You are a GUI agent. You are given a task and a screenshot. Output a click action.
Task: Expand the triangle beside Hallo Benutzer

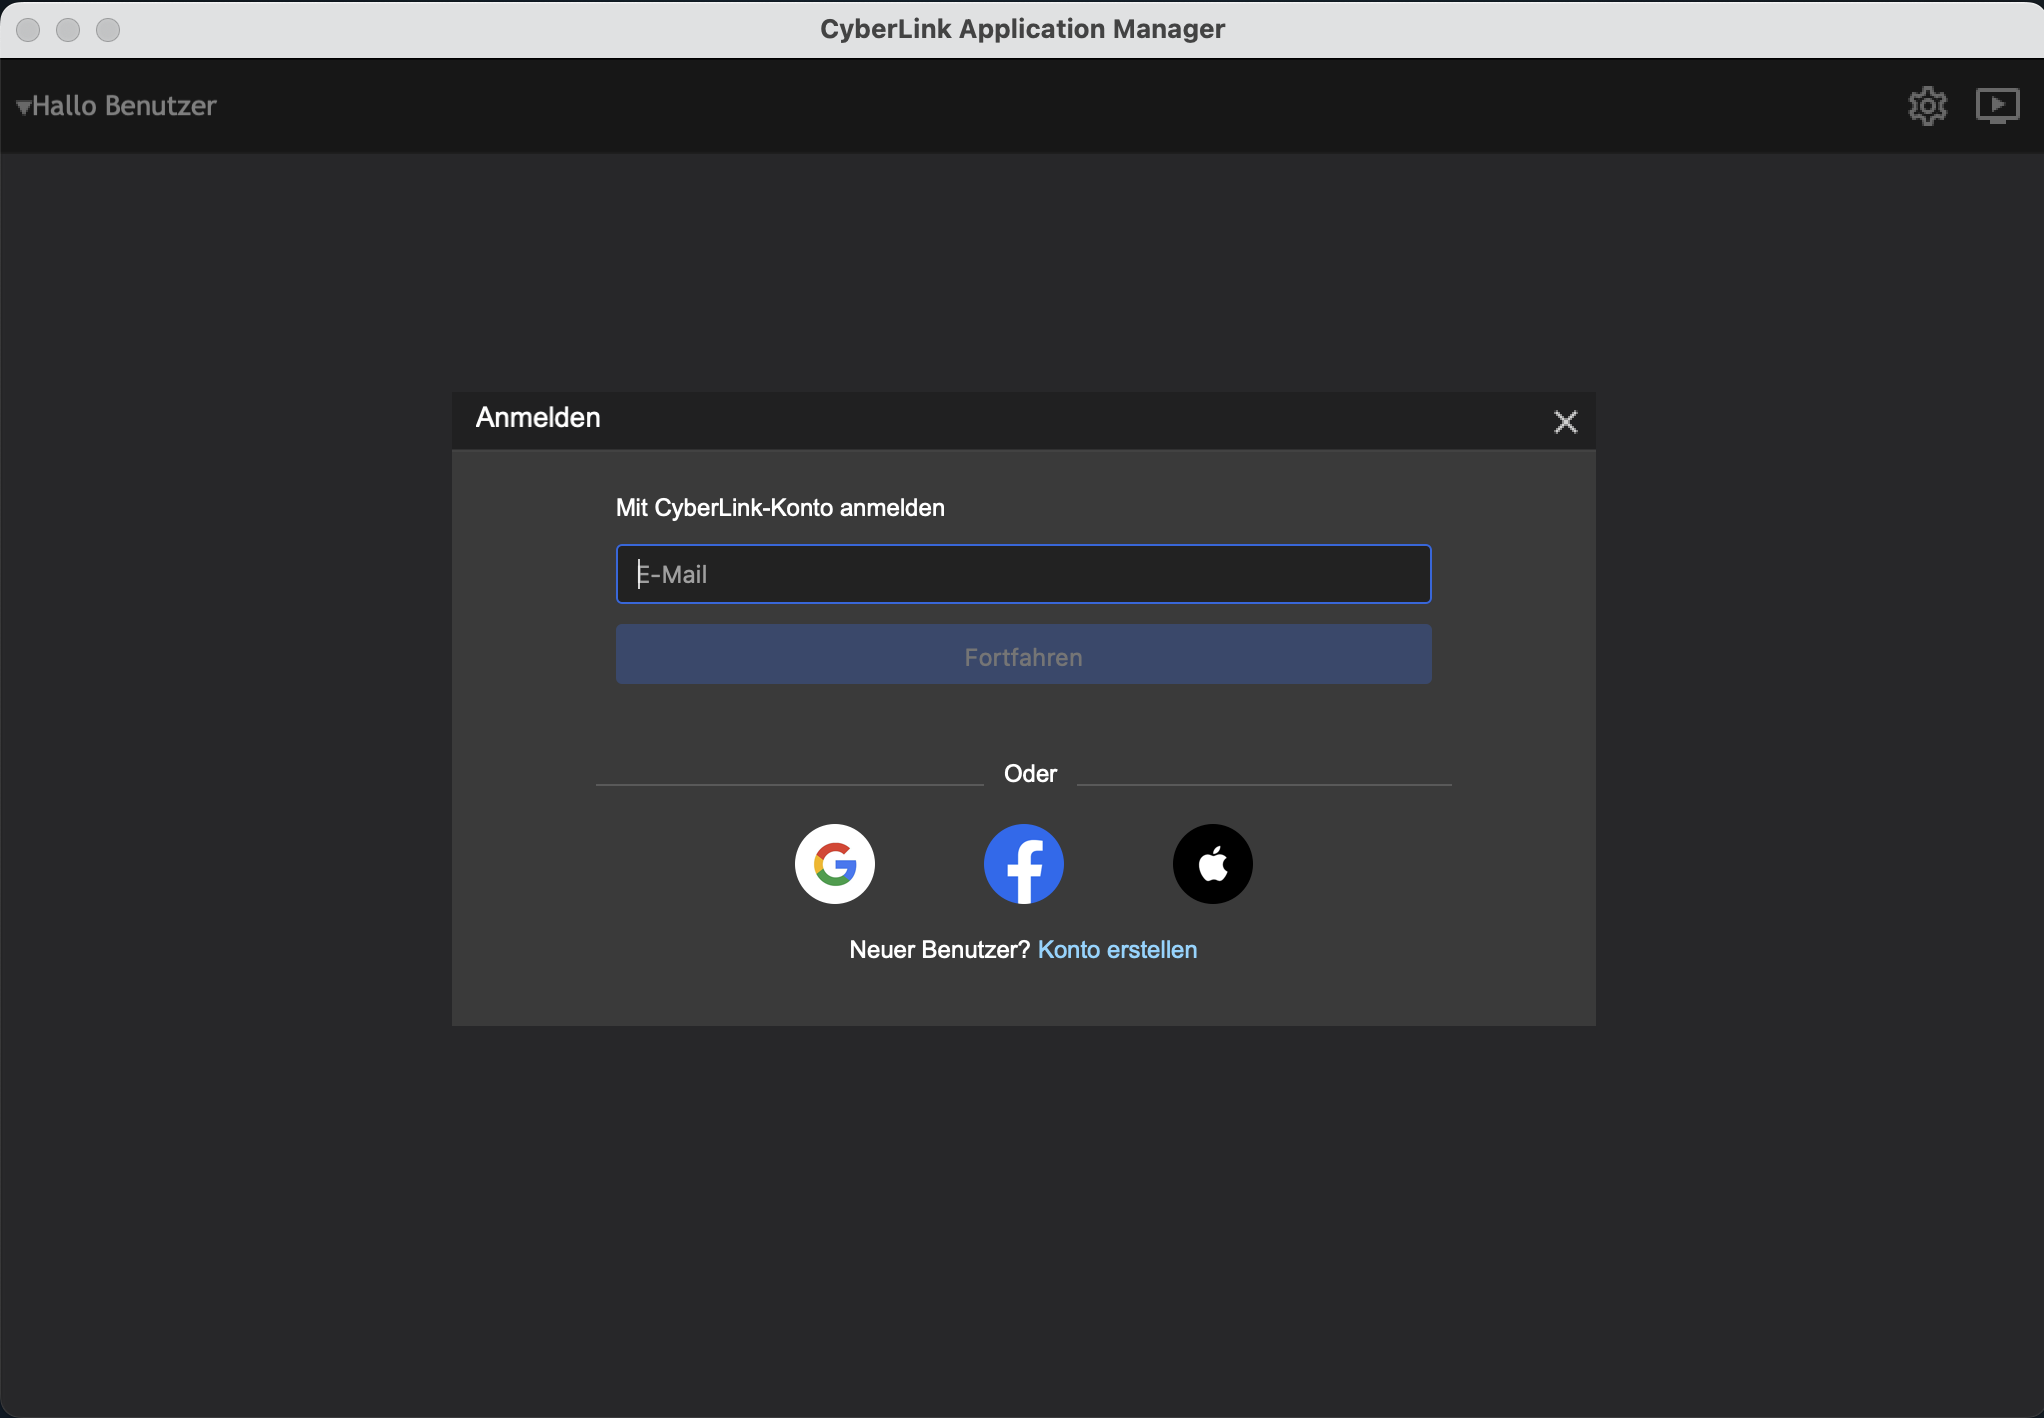point(23,107)
